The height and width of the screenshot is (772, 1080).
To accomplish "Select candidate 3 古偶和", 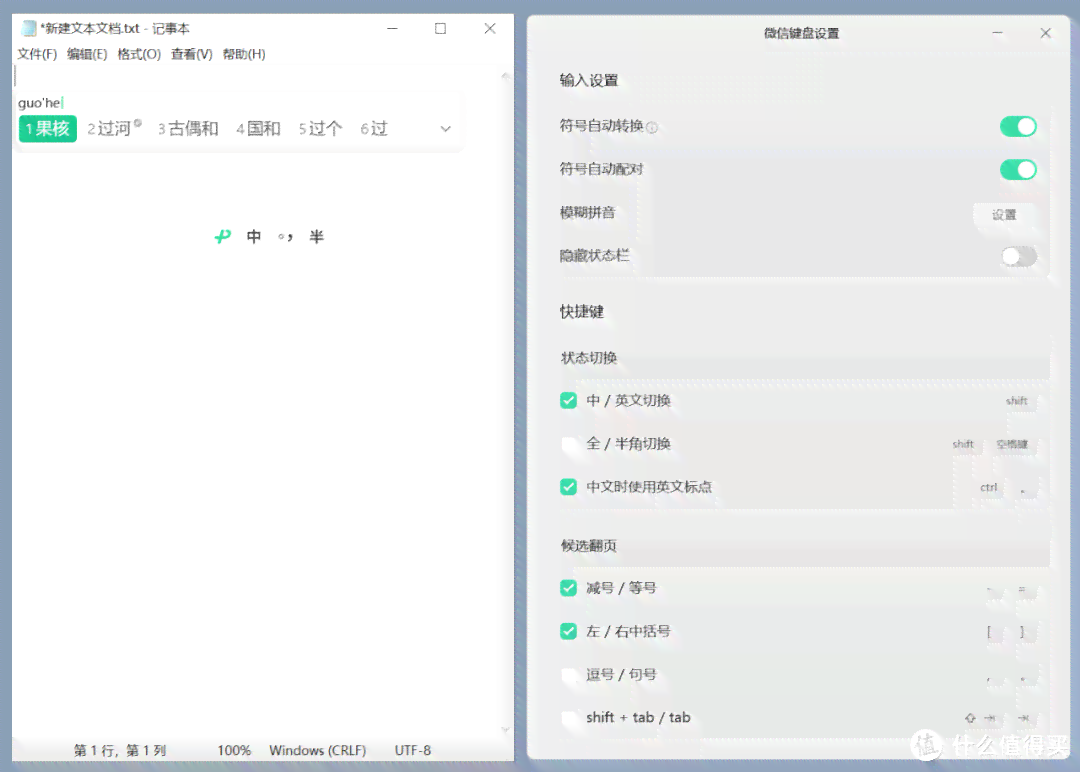I will 188,129.
